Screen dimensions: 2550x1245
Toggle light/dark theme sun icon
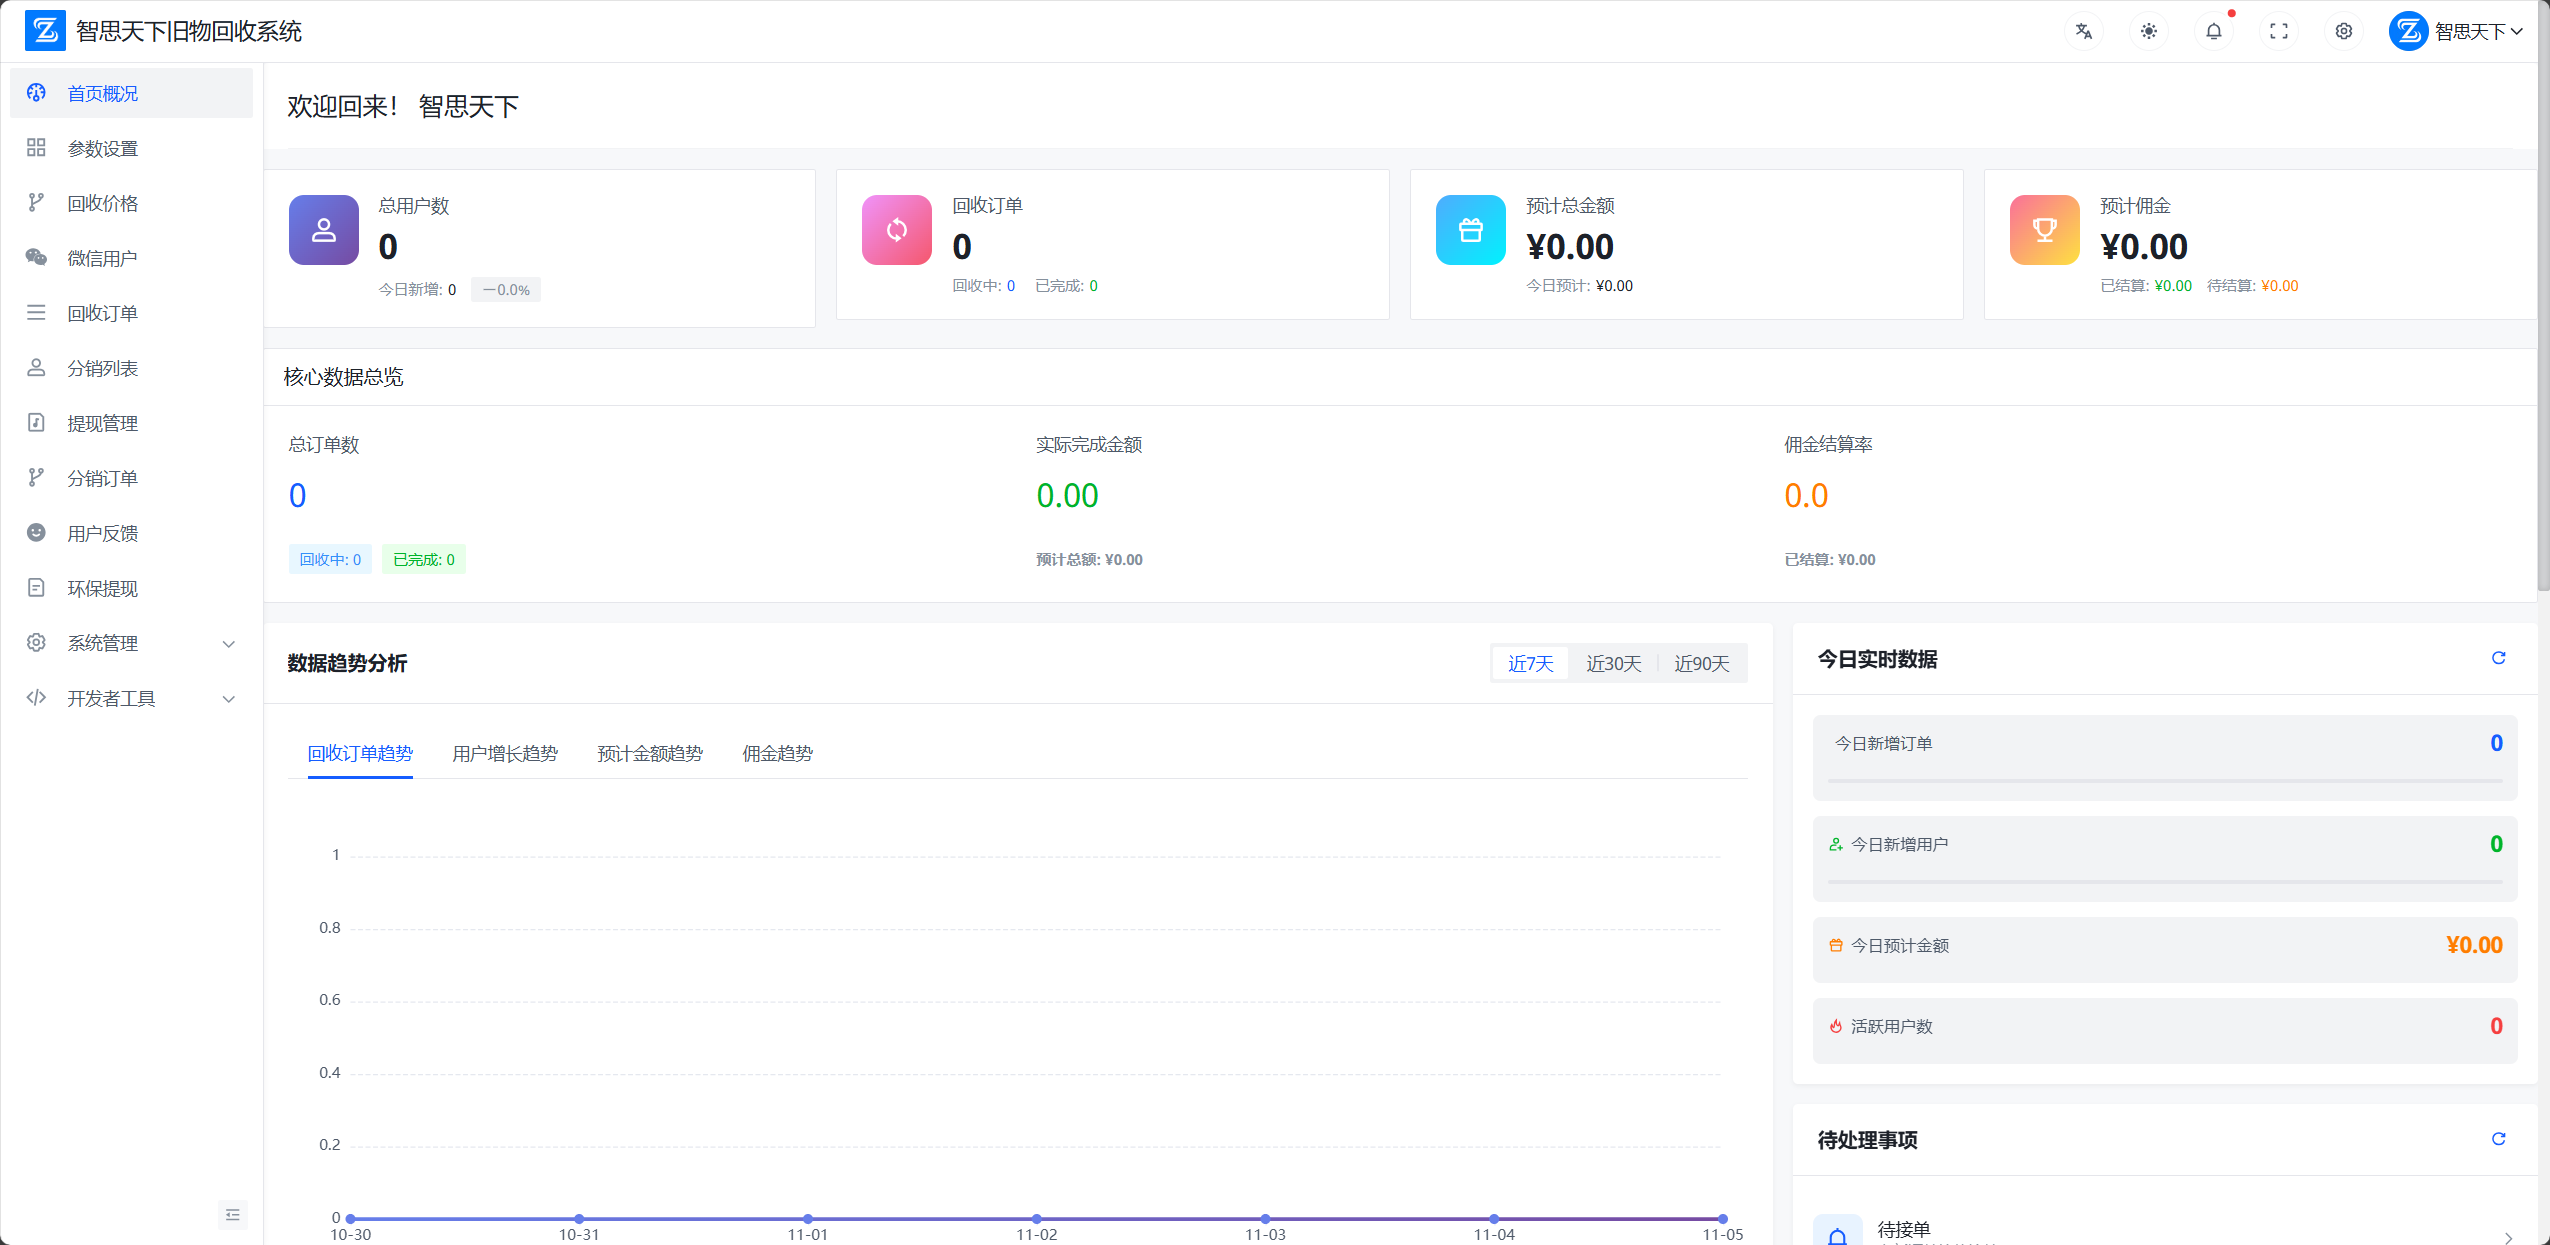click(x=2149, y=31)
